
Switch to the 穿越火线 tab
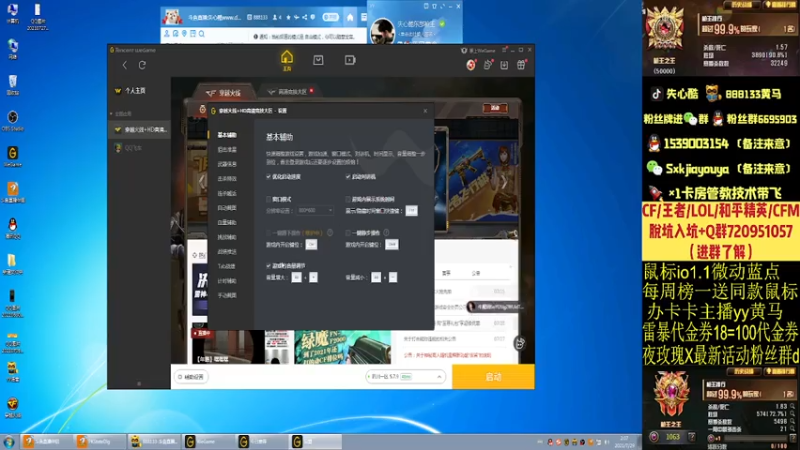(223, 93)
